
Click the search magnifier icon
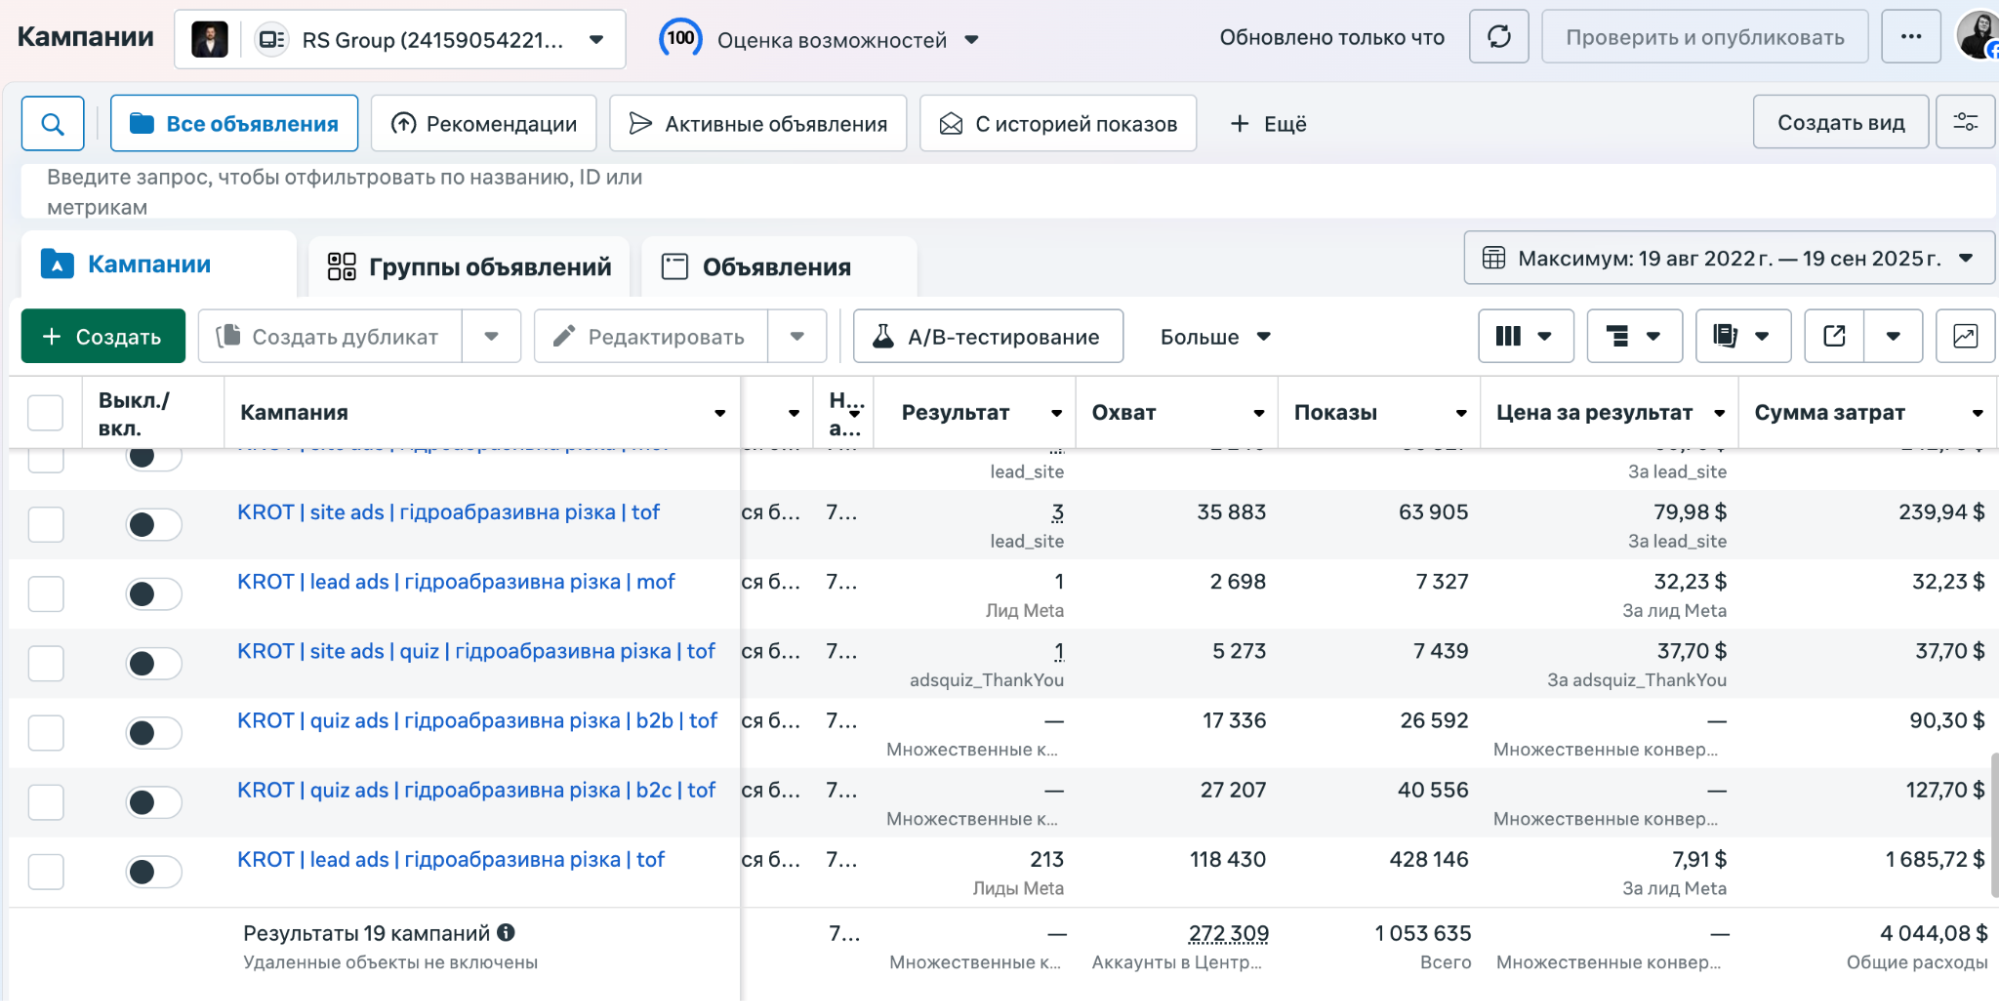click(x=52, y=124)
